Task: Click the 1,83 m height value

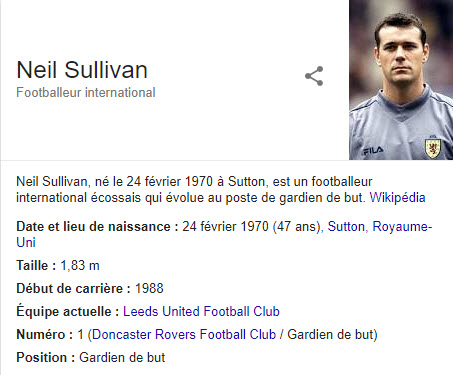Action: [80, 266]
